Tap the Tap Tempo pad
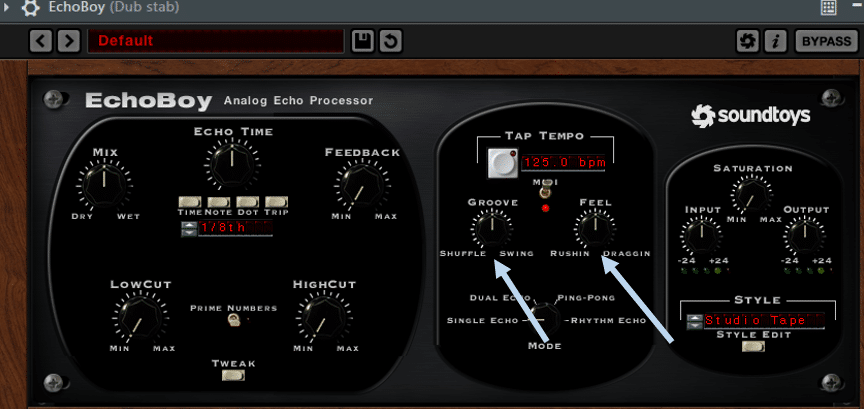 pos(504,163)
